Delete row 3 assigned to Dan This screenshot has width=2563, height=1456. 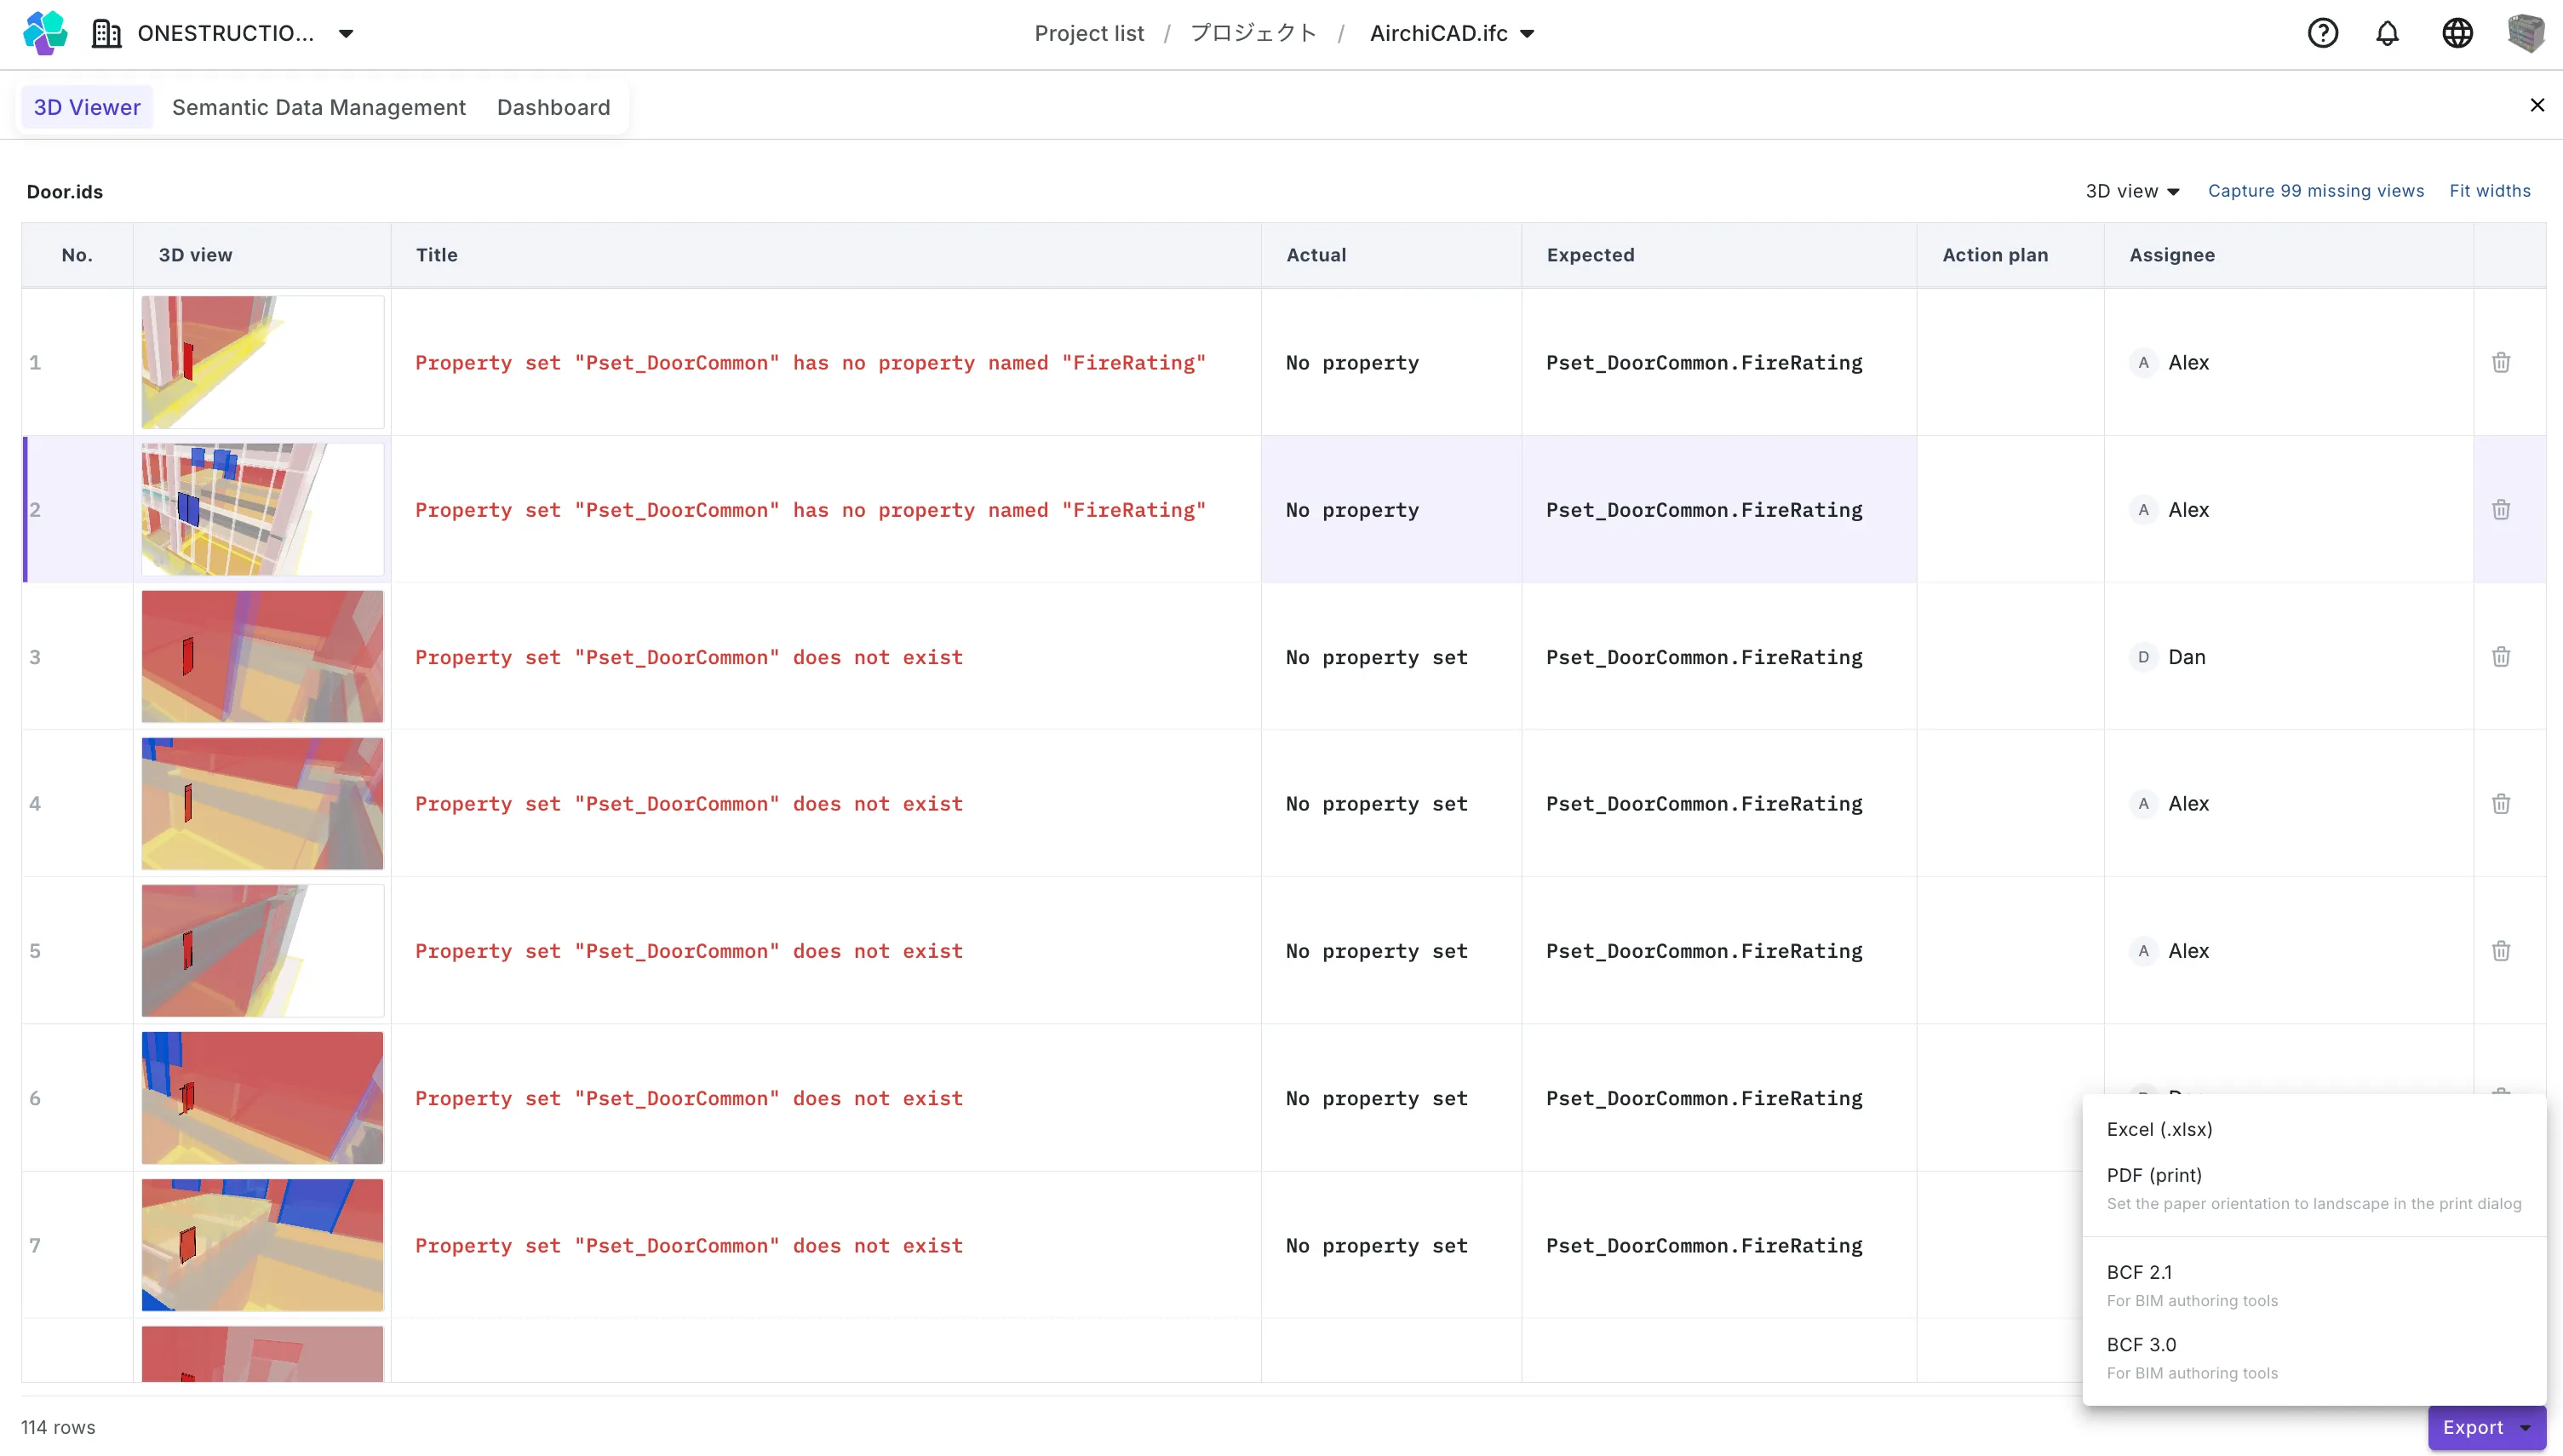coord(2501,657)
